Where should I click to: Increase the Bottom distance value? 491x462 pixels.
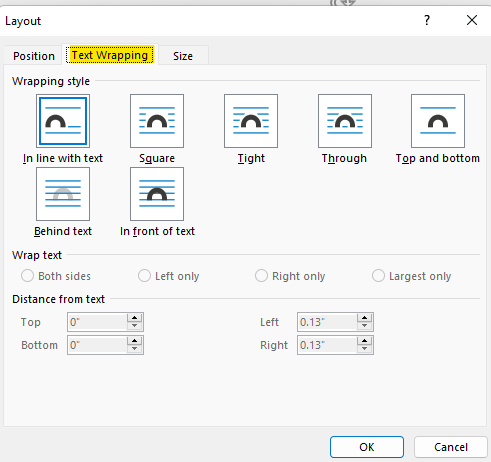[x=135, y=341]
